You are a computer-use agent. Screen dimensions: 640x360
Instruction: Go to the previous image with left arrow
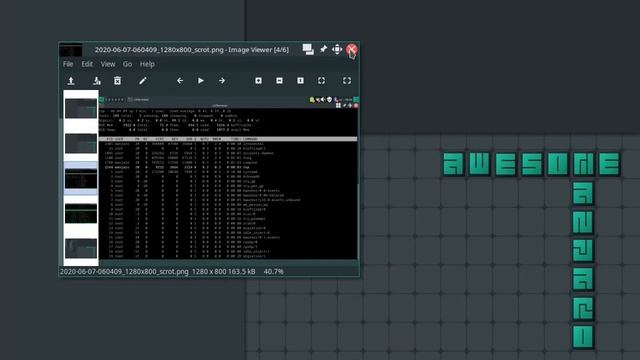coord(180,81)
